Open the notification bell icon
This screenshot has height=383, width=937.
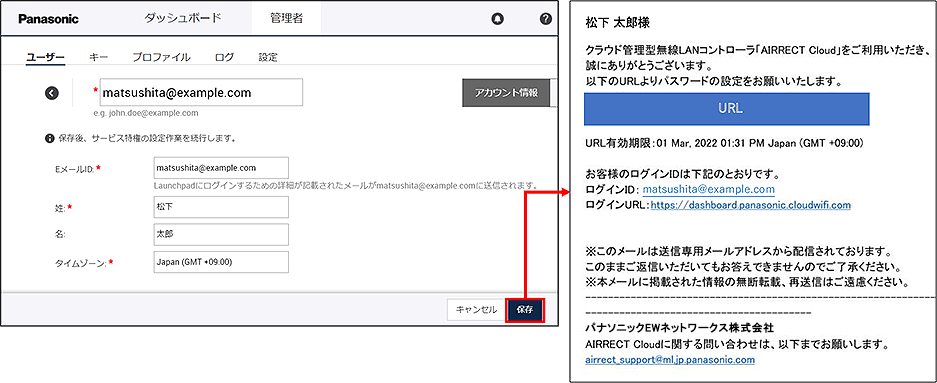pos(497,19)
